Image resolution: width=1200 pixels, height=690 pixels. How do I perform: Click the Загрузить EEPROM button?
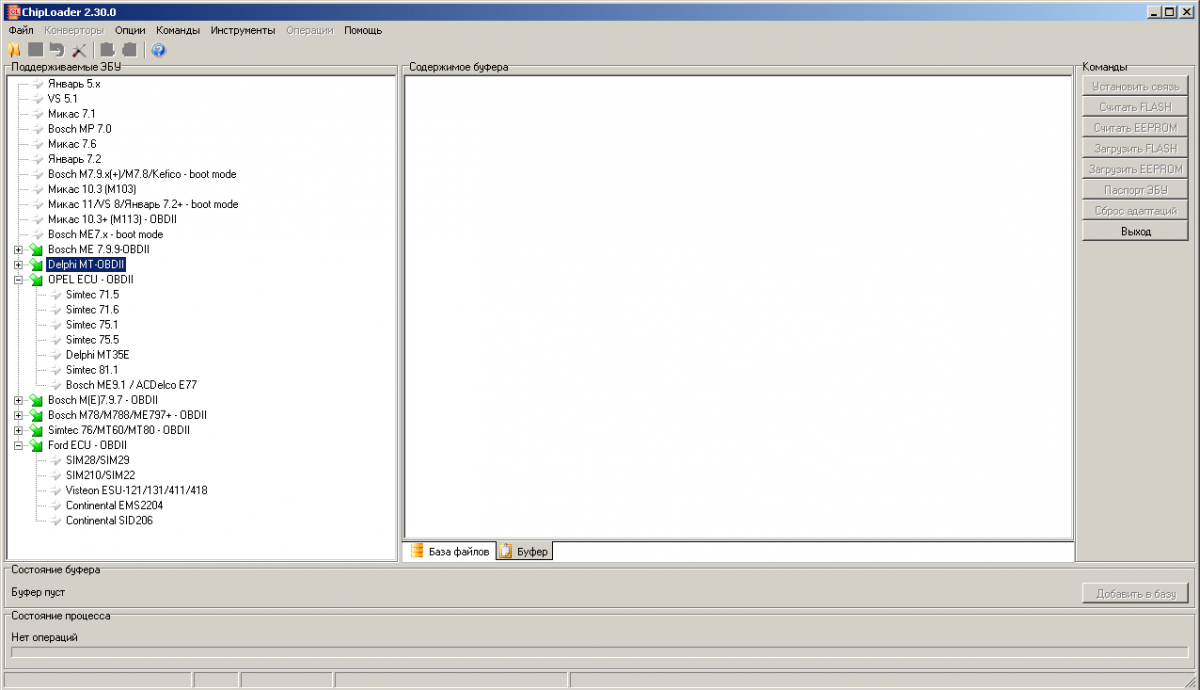coord(1136,169)
